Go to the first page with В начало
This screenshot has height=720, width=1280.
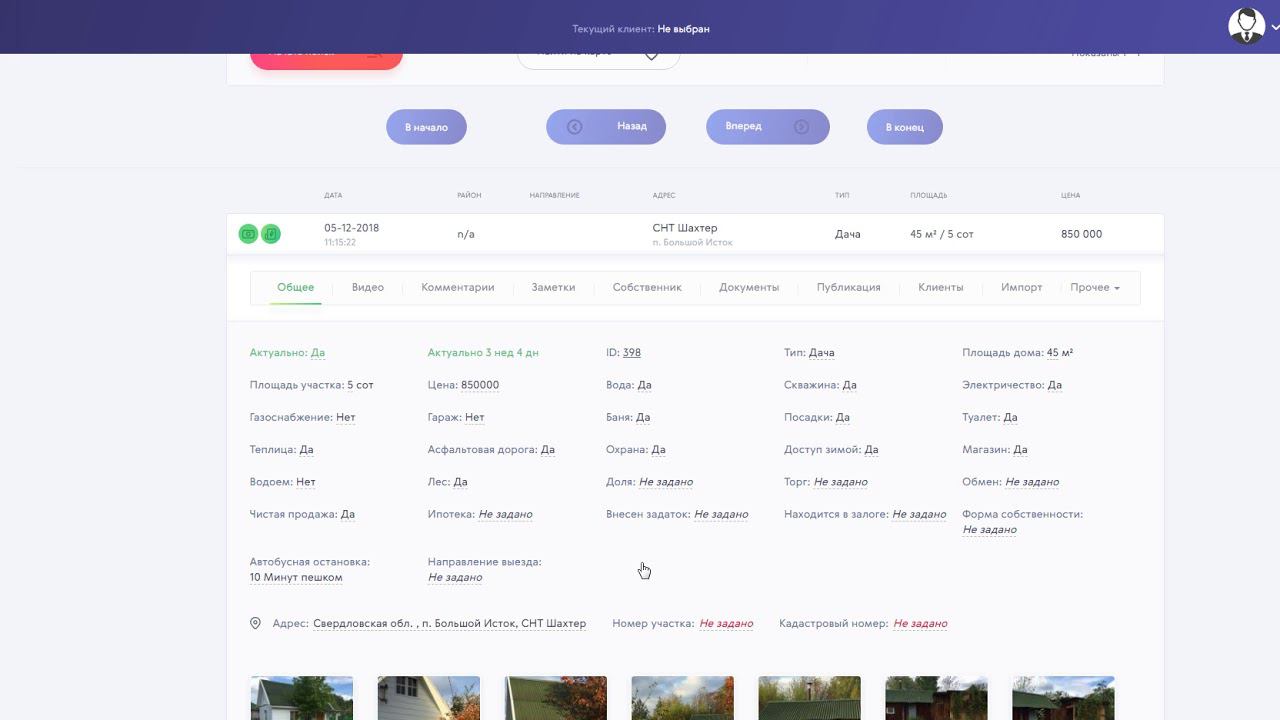(x=426, y=127)
